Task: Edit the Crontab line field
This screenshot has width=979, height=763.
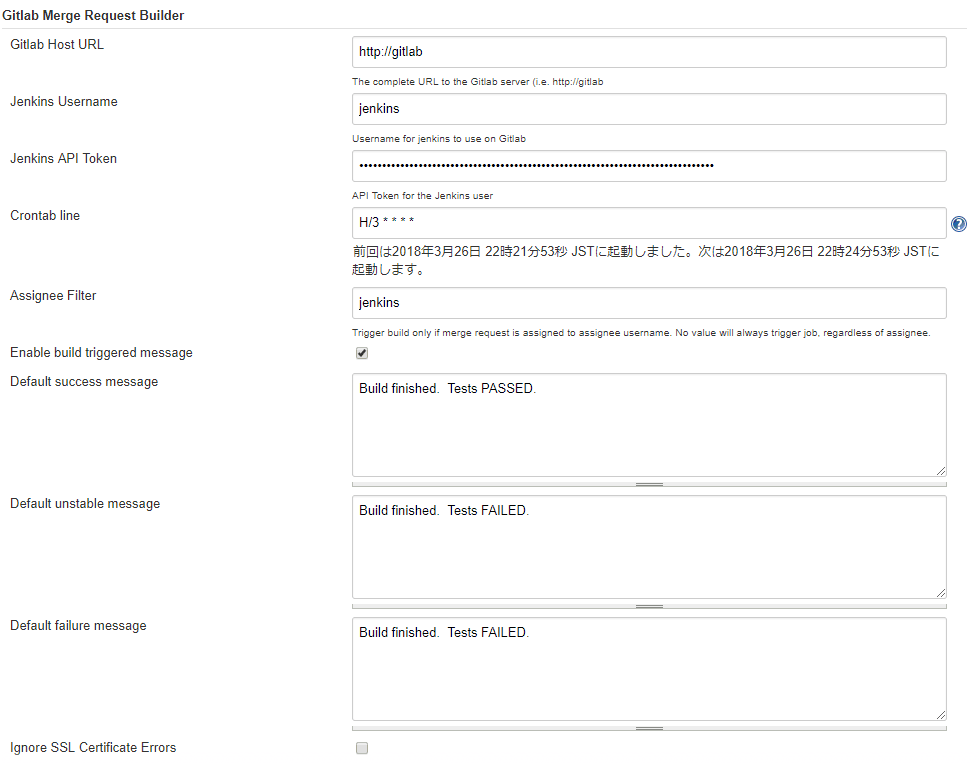Action: pyautogui.click(x=649, y=223)
